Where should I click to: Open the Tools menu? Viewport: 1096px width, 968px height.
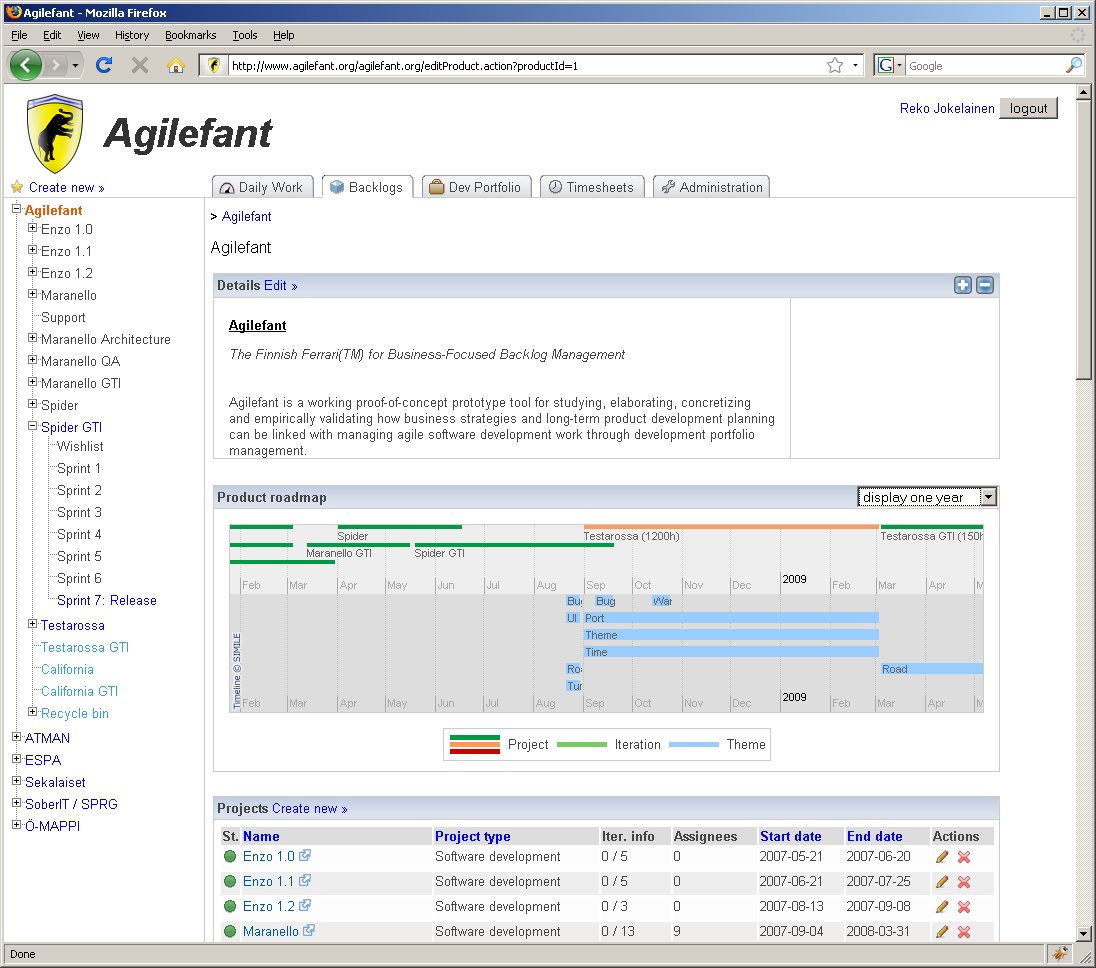pyautogui.click(x=245, y=35)
